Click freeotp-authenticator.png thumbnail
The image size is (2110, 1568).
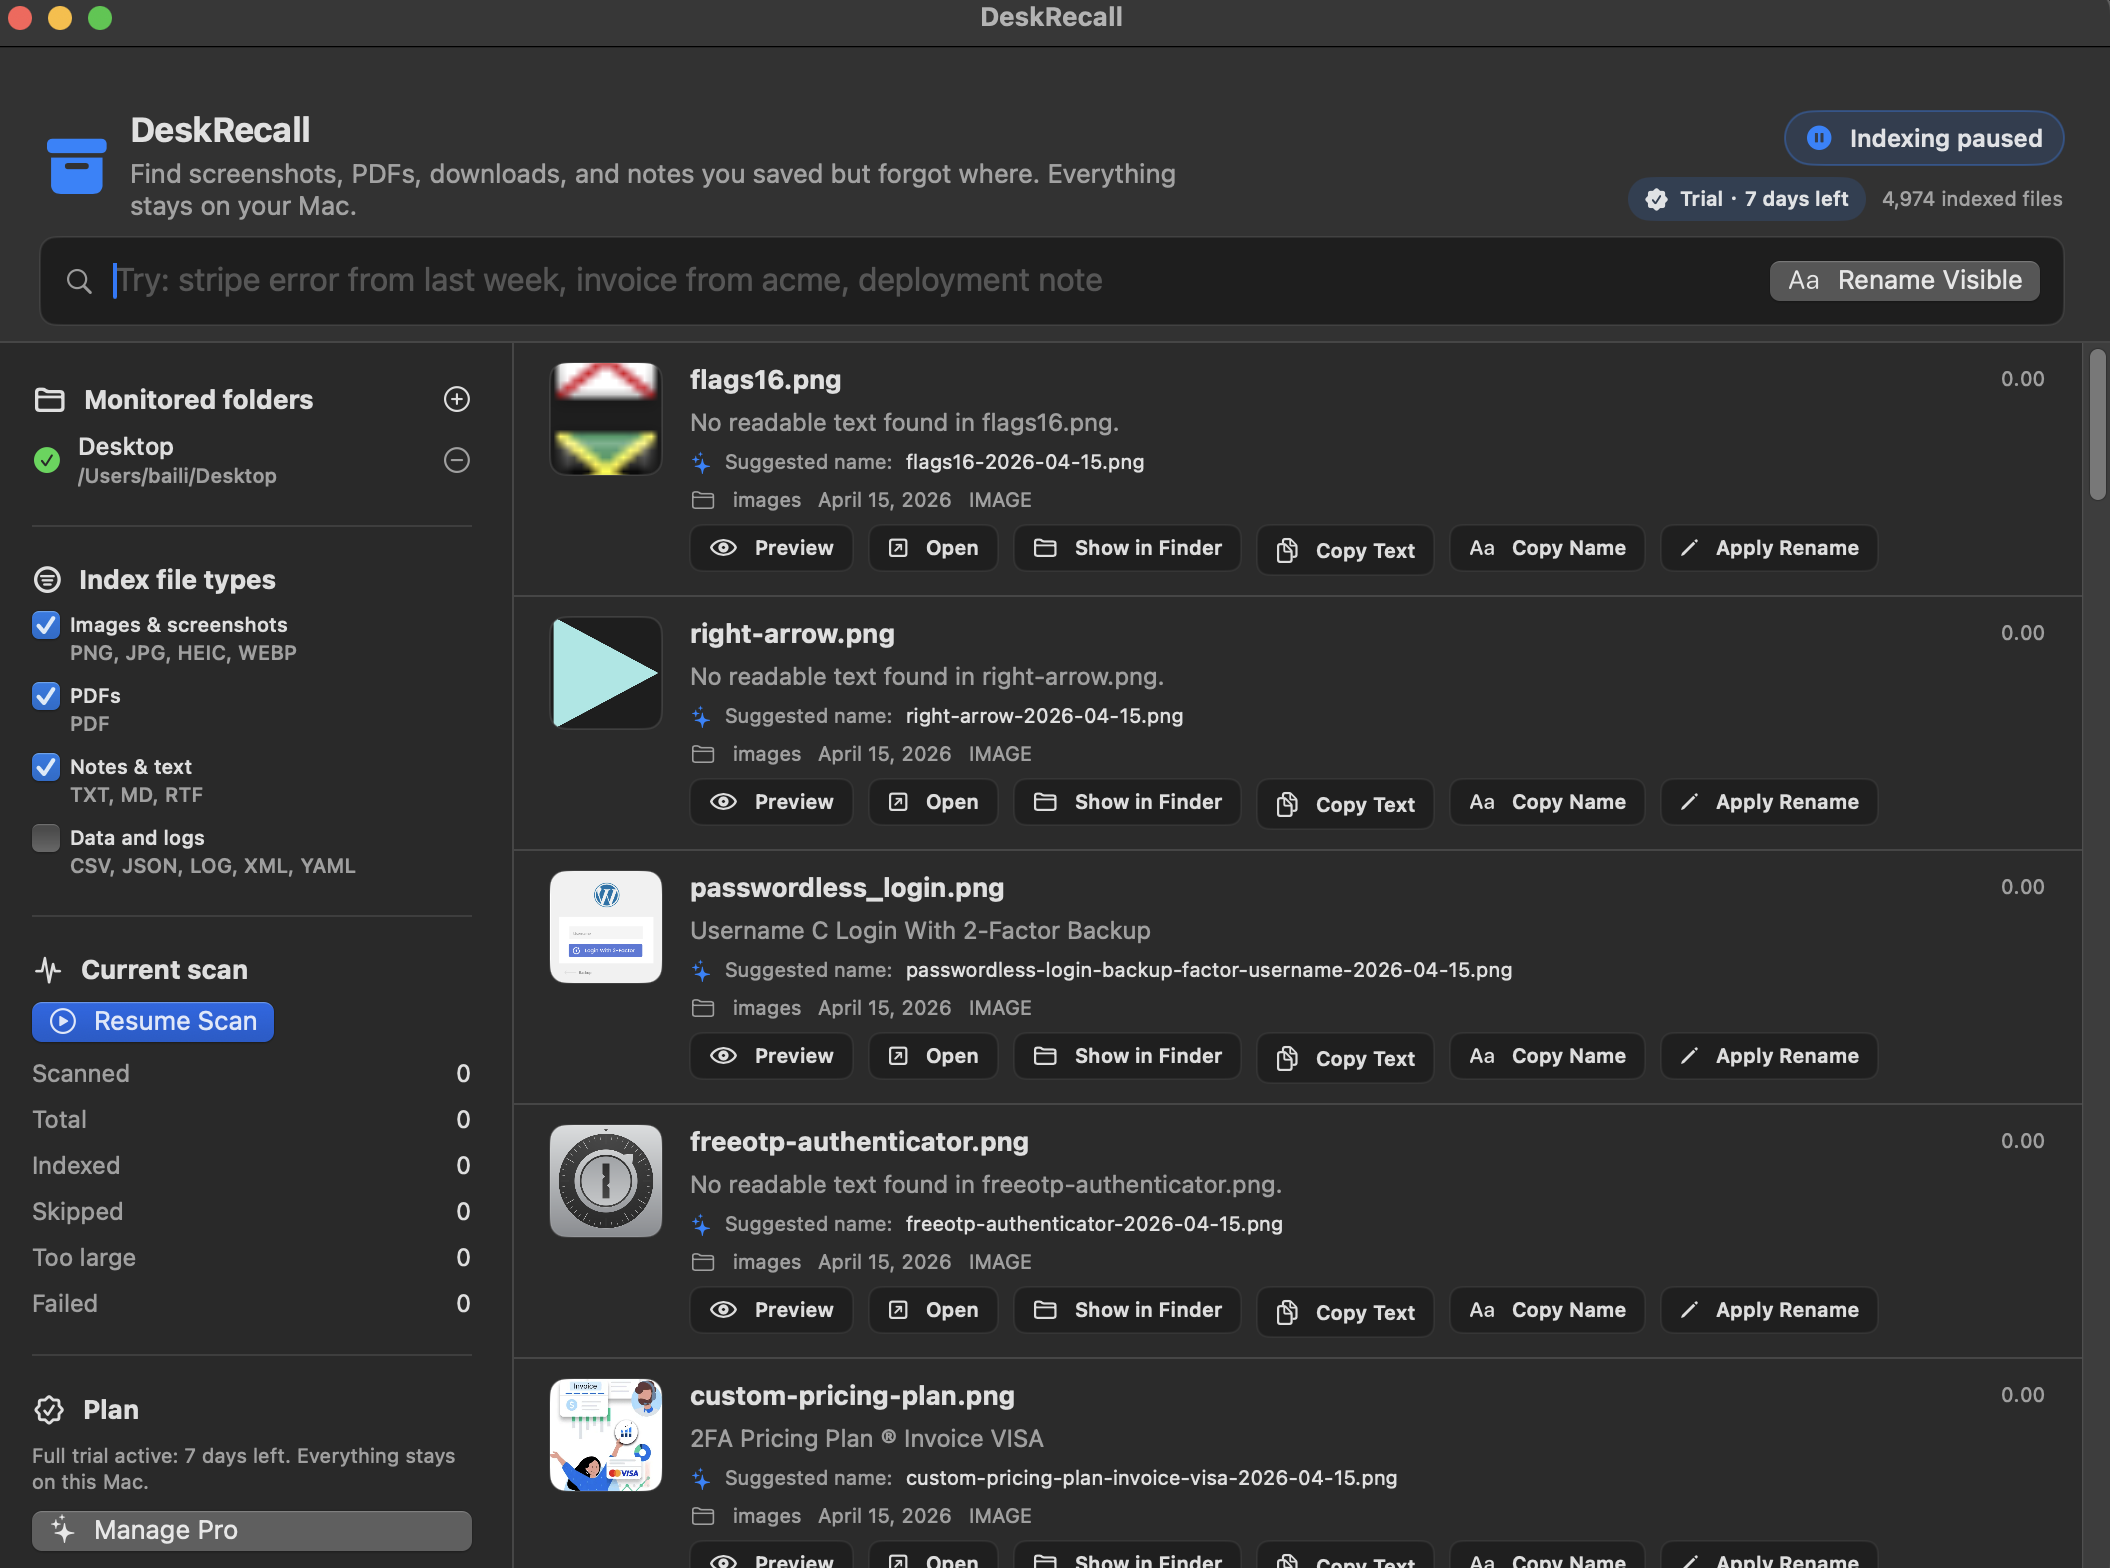pos(606,1181)
